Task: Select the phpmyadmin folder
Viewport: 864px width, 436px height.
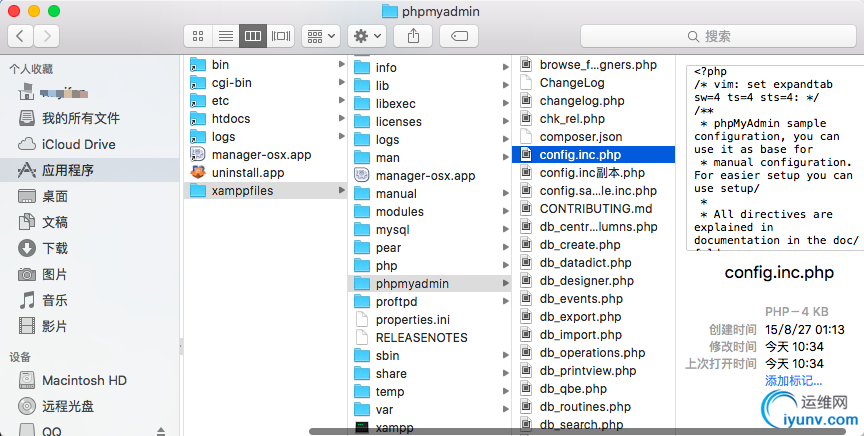Action: pos(430,284)
